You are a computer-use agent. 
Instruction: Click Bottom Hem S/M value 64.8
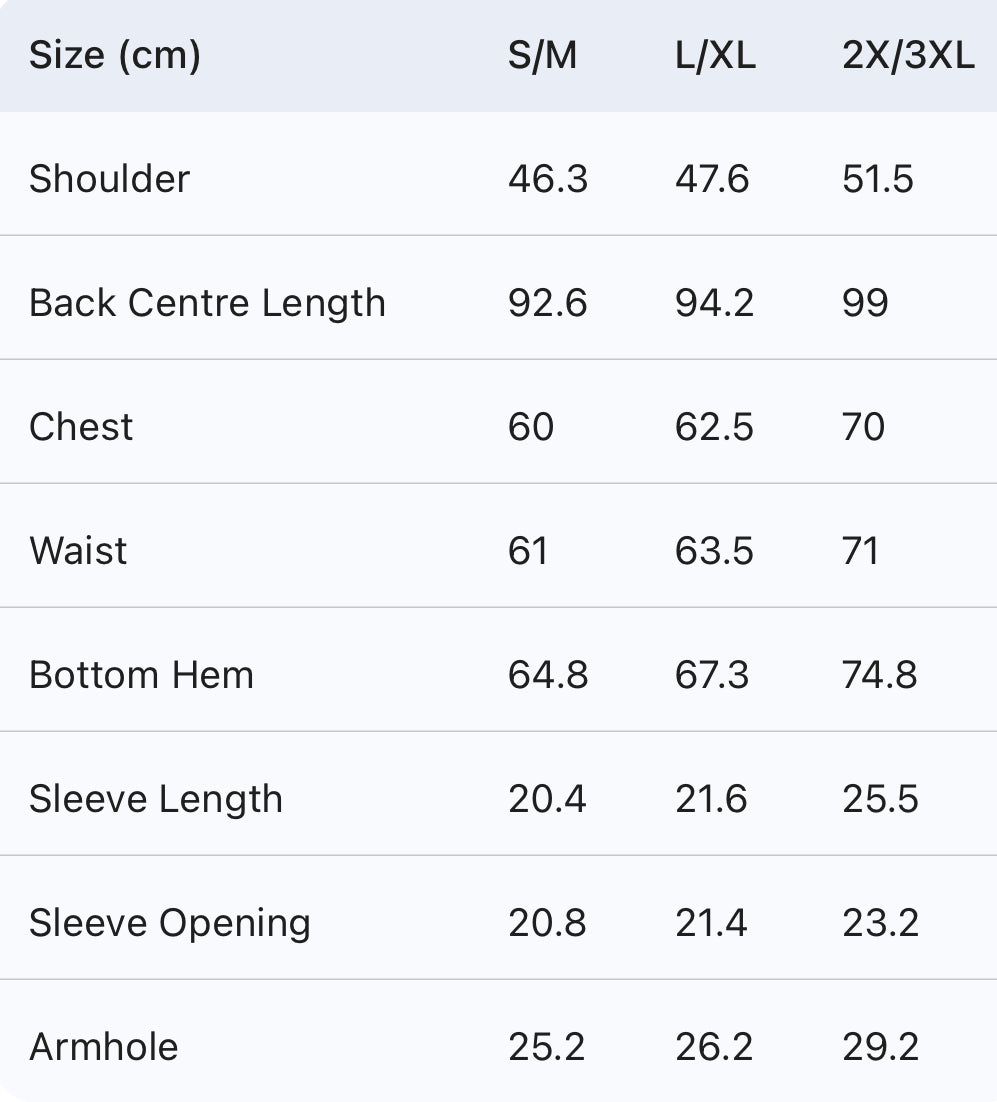[x=548, y=675]
